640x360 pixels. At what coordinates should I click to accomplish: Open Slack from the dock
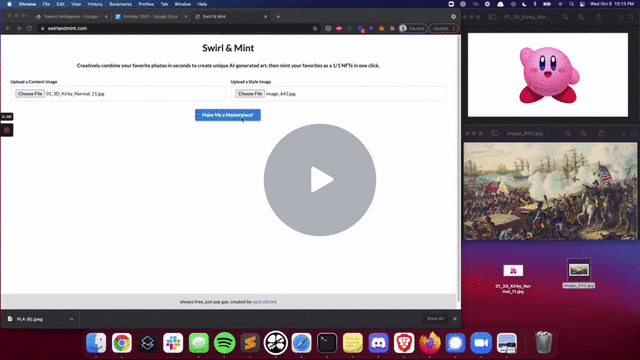pos(173,342)
